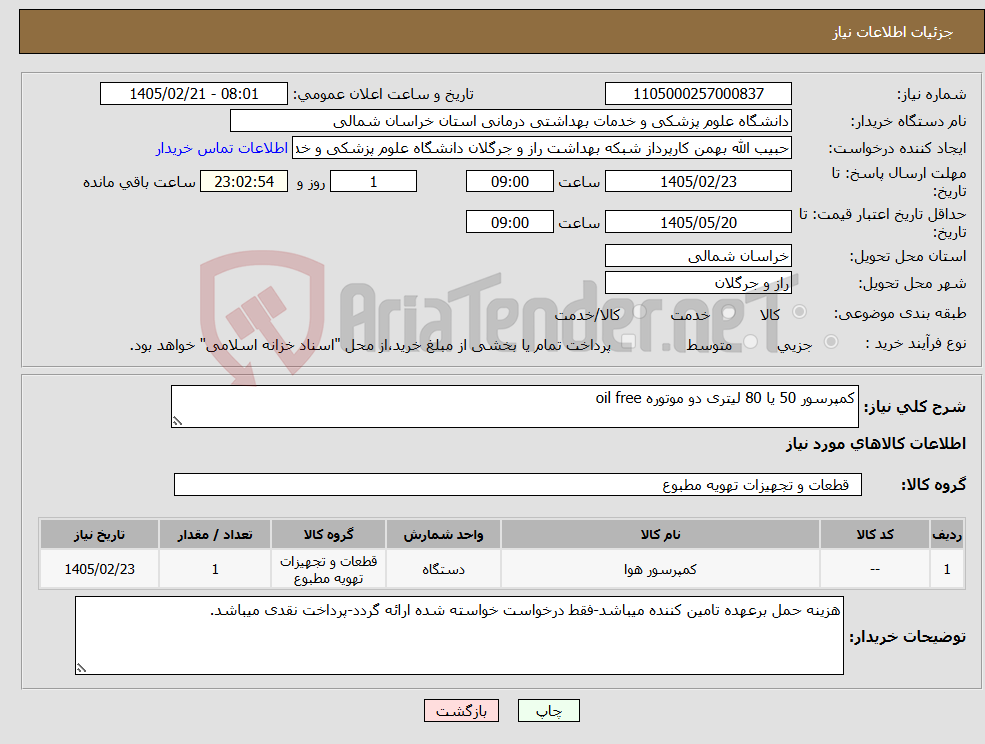Click the چاپ (print) button
The height and width of the screenshot is (744, 985).
coord(548,711)
